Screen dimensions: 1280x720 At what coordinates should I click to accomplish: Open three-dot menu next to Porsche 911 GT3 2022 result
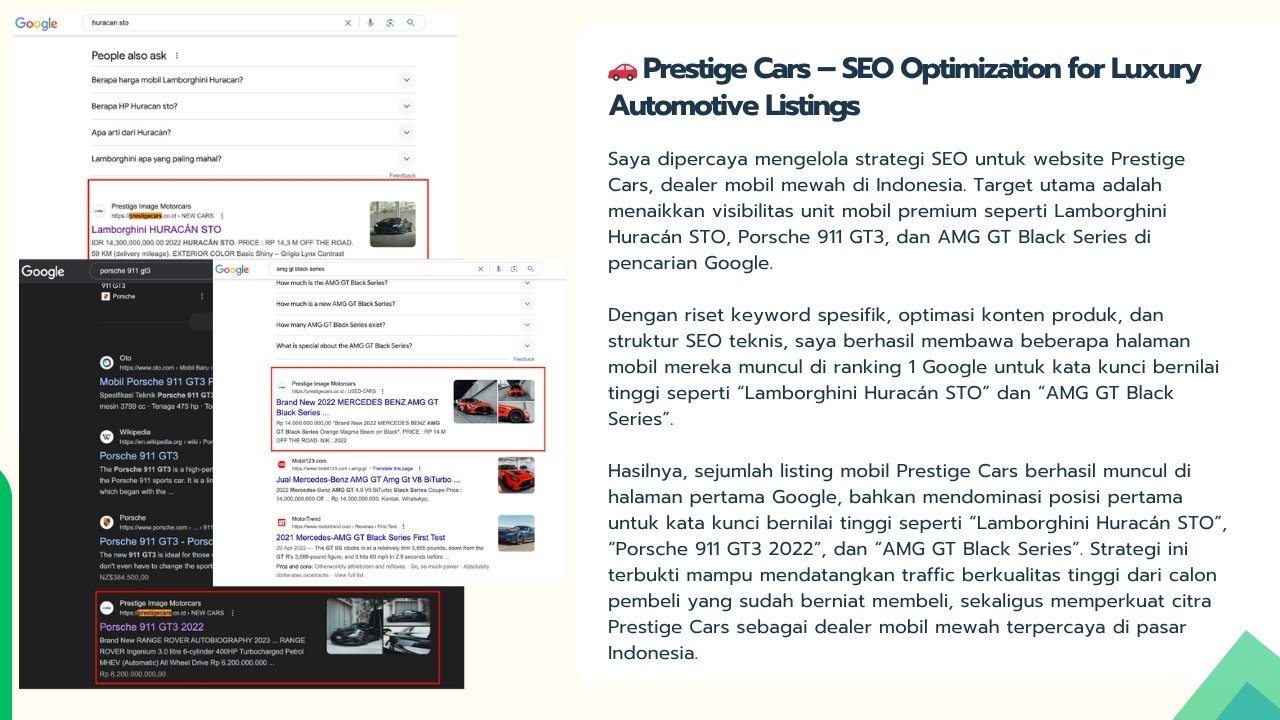coord(232,612)
